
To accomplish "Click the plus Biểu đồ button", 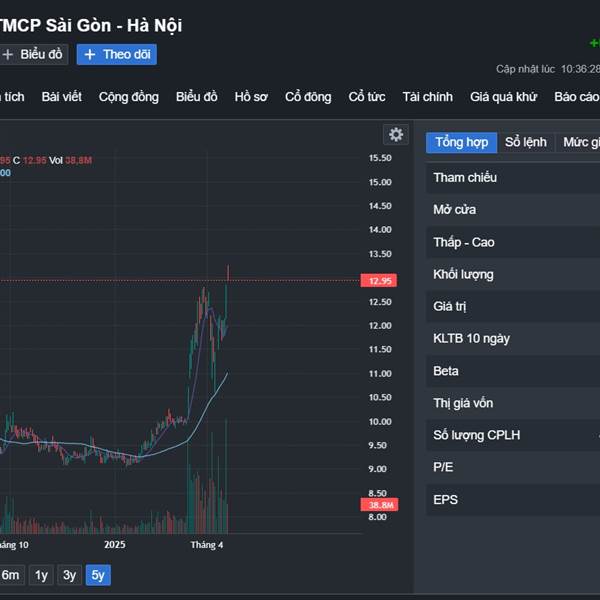I will point(33,54).
